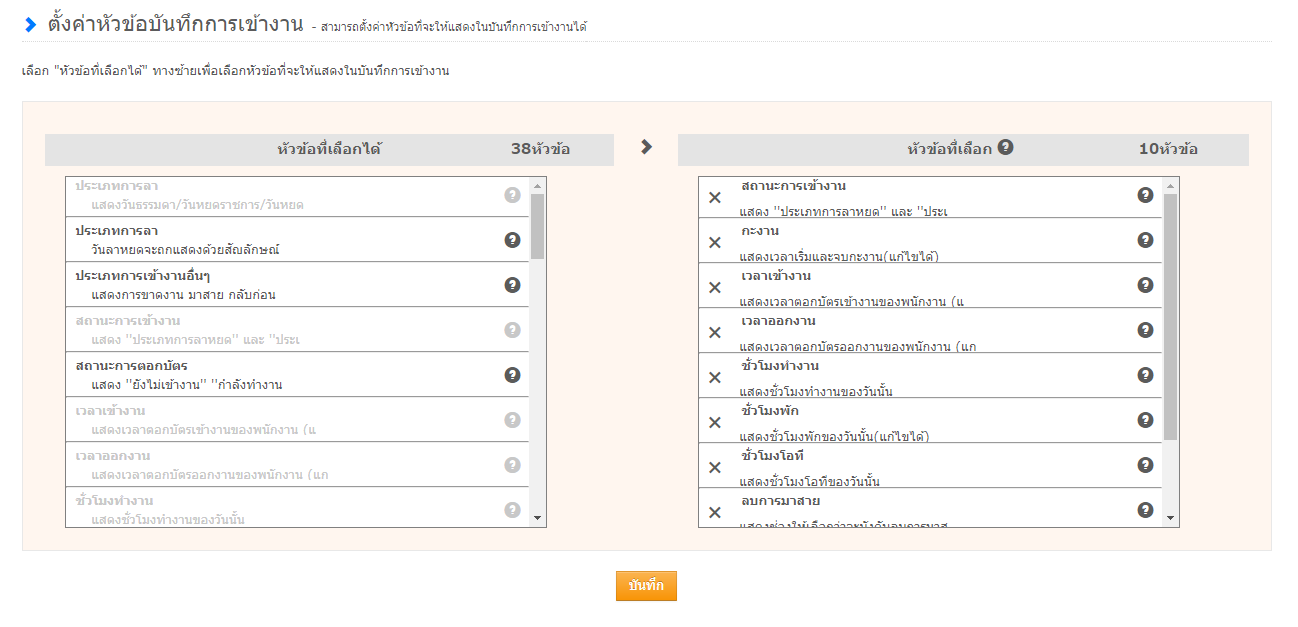Open help for selected ลบการมาสาย item

[x=1145, y=510]
